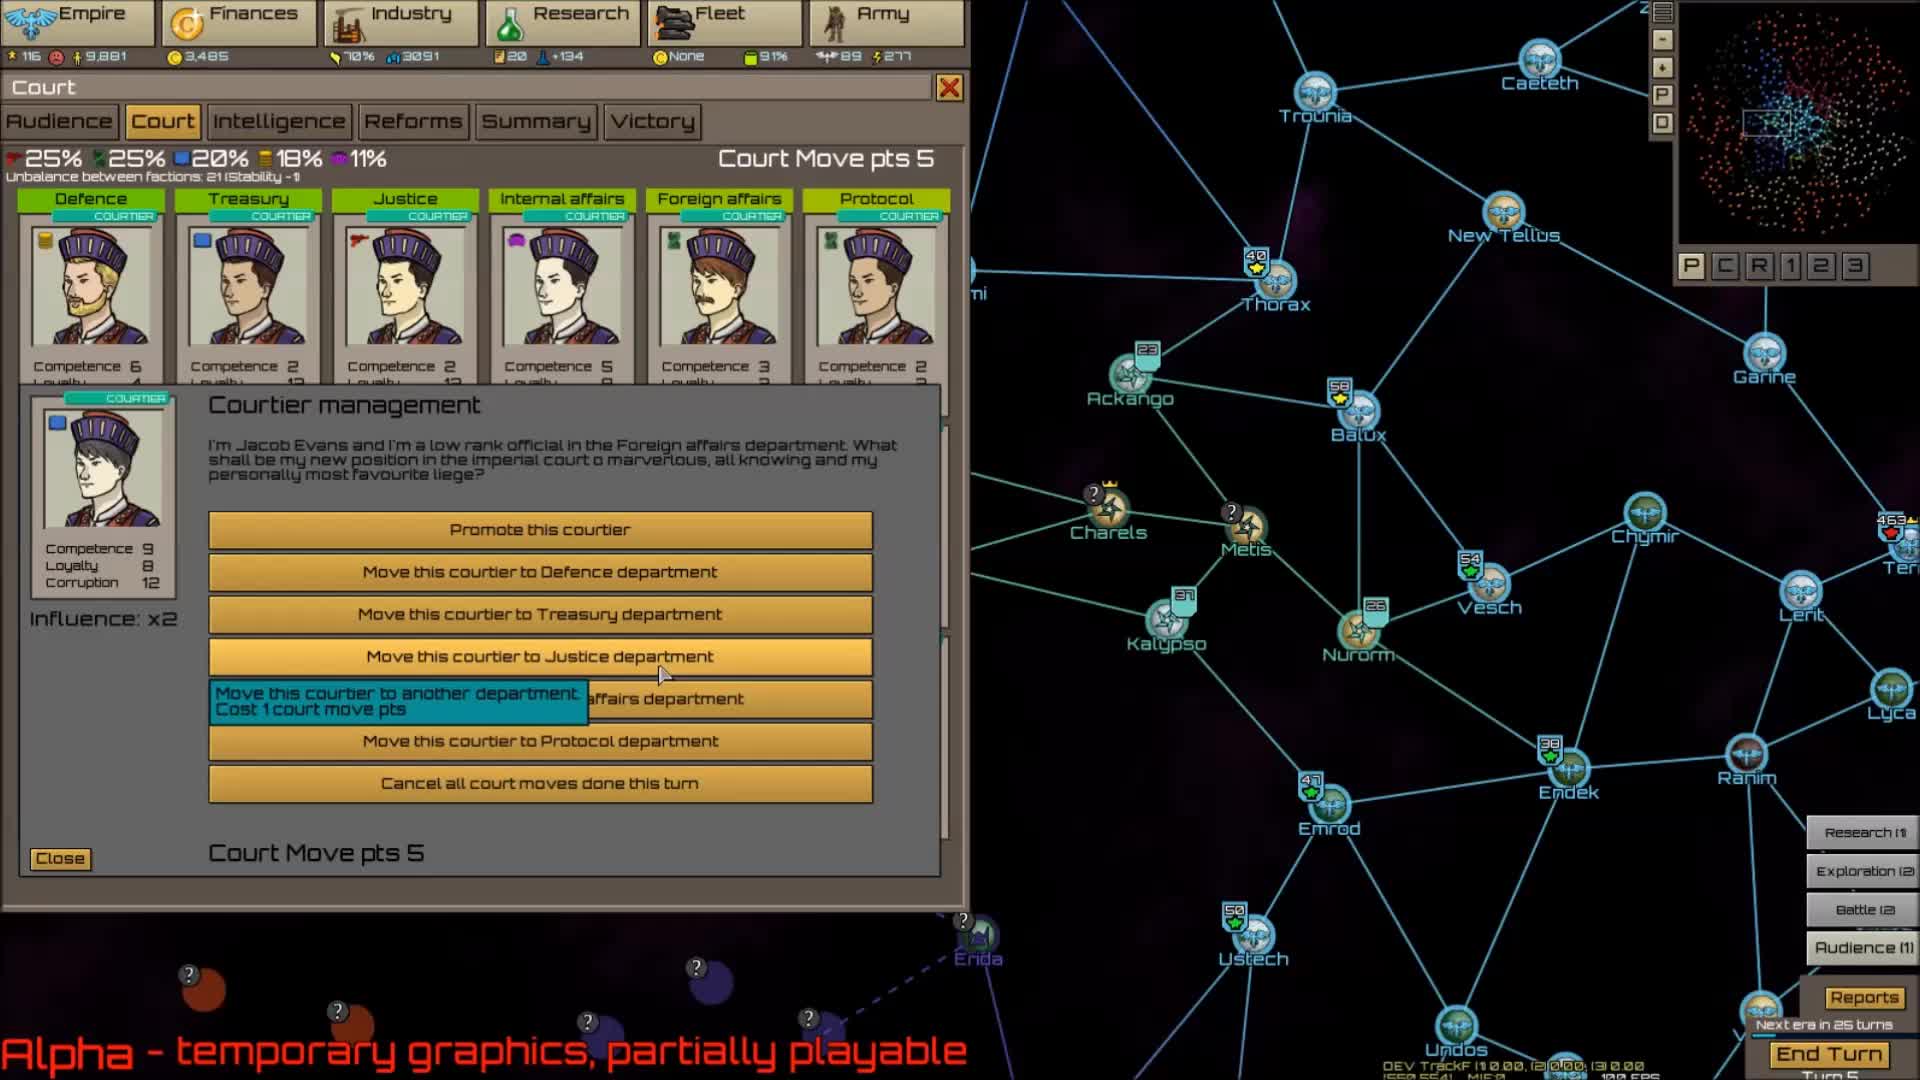Select the Balux star system
Screen dimensions: 1920x1080
click(x=1359, y=411)
